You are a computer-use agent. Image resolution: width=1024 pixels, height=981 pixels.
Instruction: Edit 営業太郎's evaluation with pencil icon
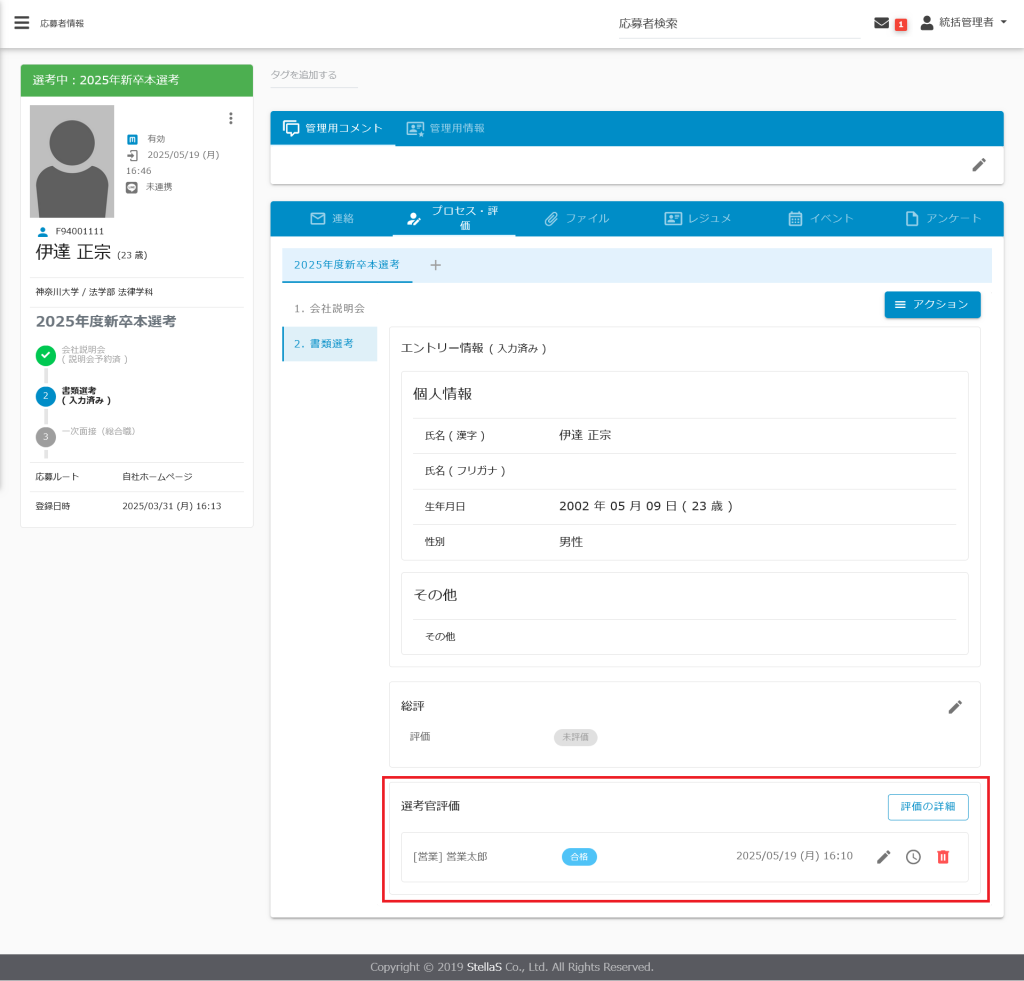884,857
